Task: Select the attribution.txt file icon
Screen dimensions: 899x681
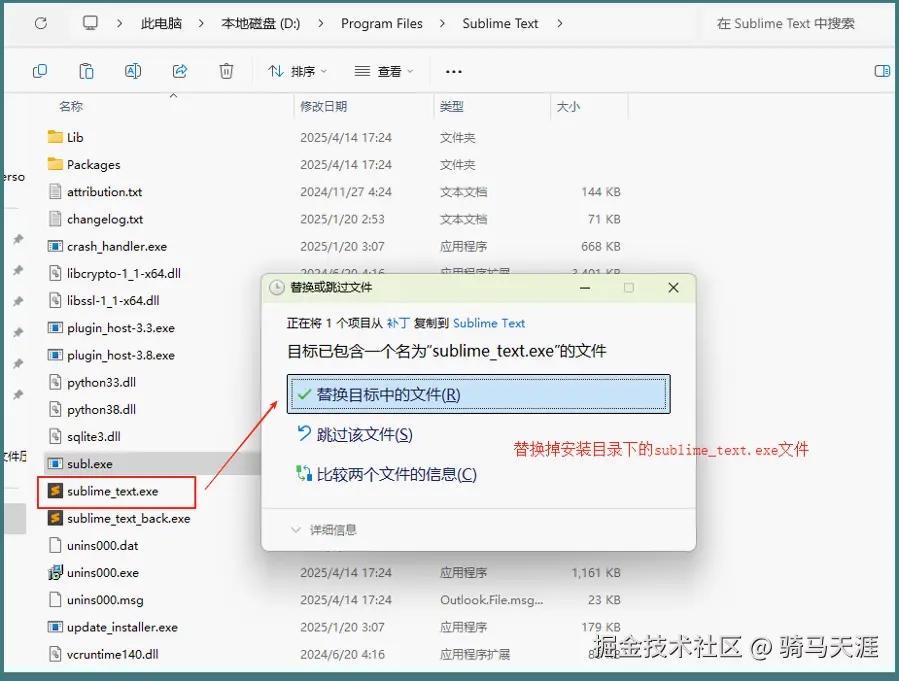Action: (x=55, y=191)
